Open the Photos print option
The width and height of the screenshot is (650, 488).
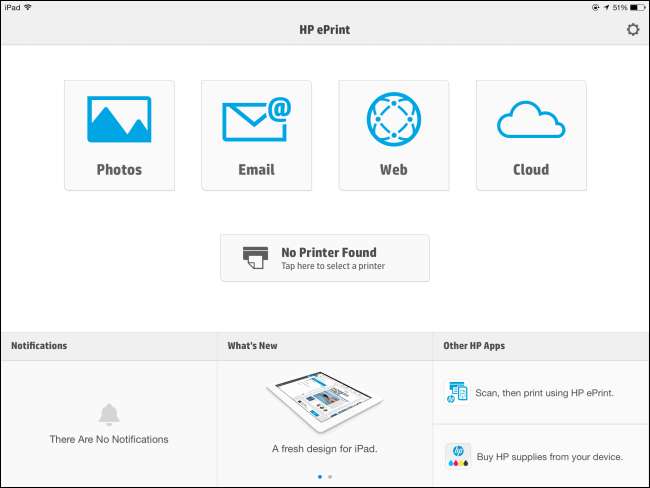click(x=119, y=135)
